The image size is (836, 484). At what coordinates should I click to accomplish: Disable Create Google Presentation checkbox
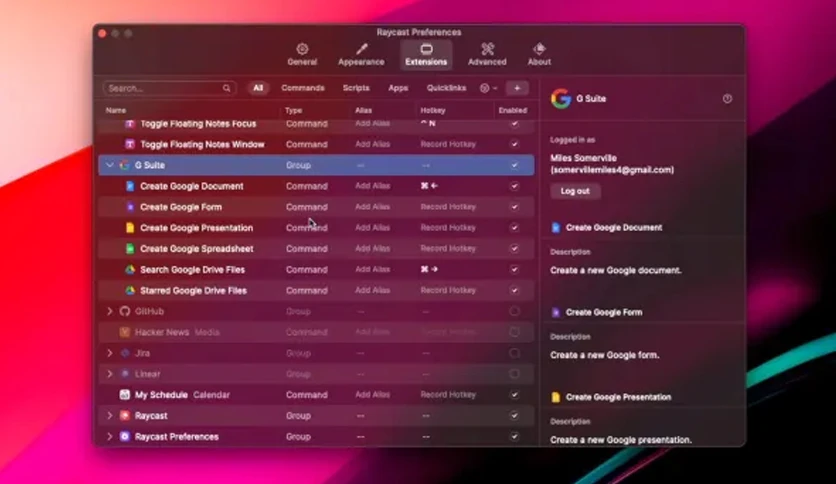514,228
